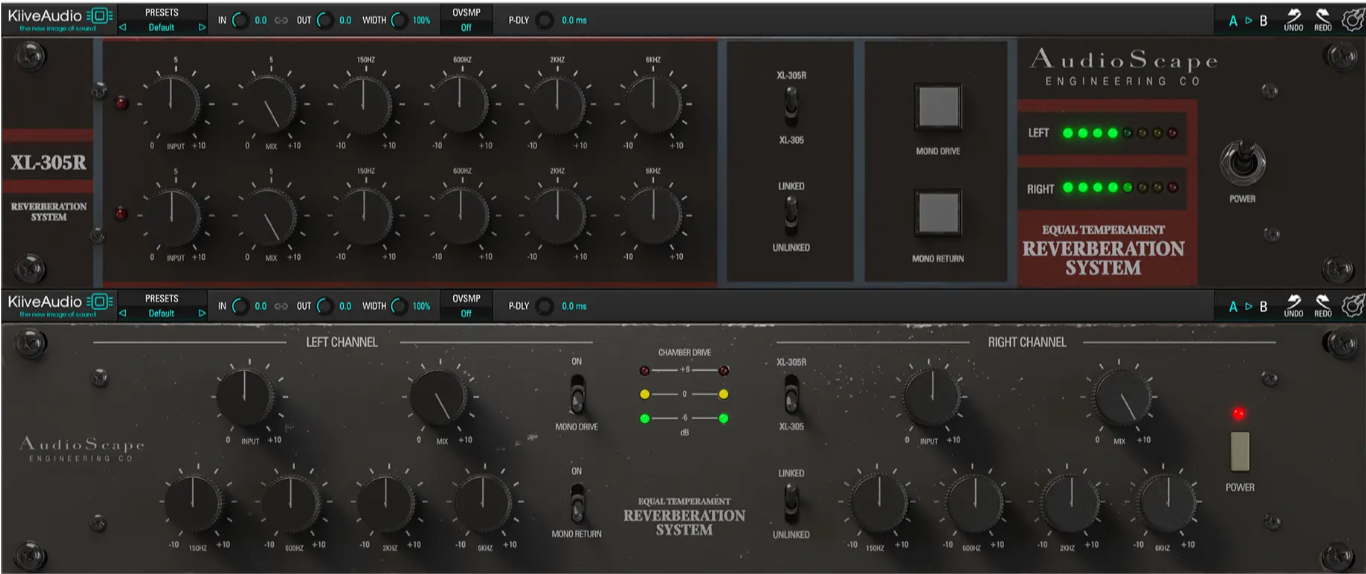
Task: Click P-DLY knob in red unit's toolbar
Action: click(x=545, y=20)
